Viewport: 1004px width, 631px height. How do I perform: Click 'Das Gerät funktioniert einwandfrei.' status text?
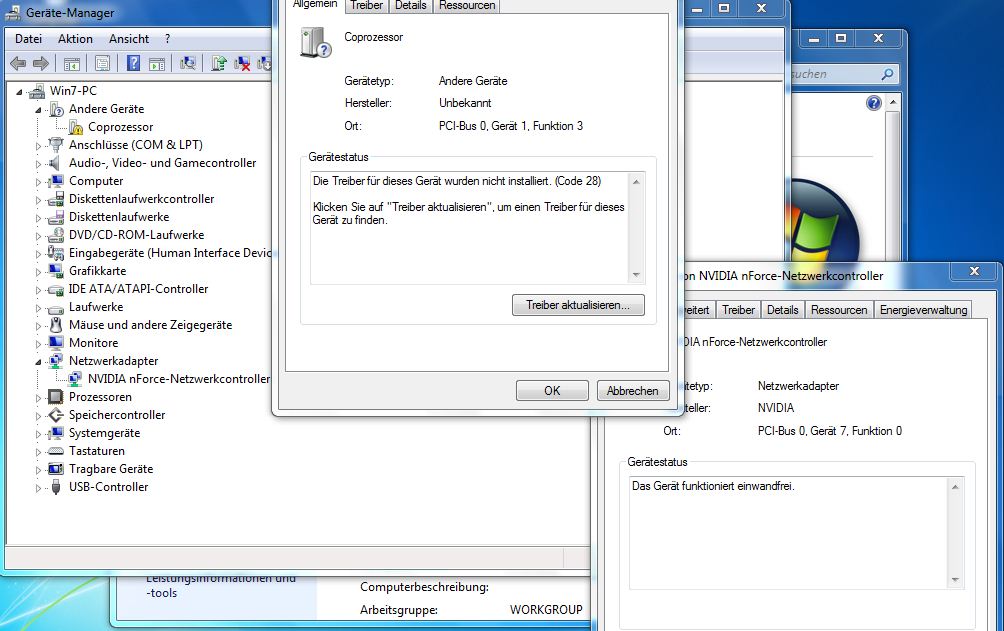click(x=713, y=486)
